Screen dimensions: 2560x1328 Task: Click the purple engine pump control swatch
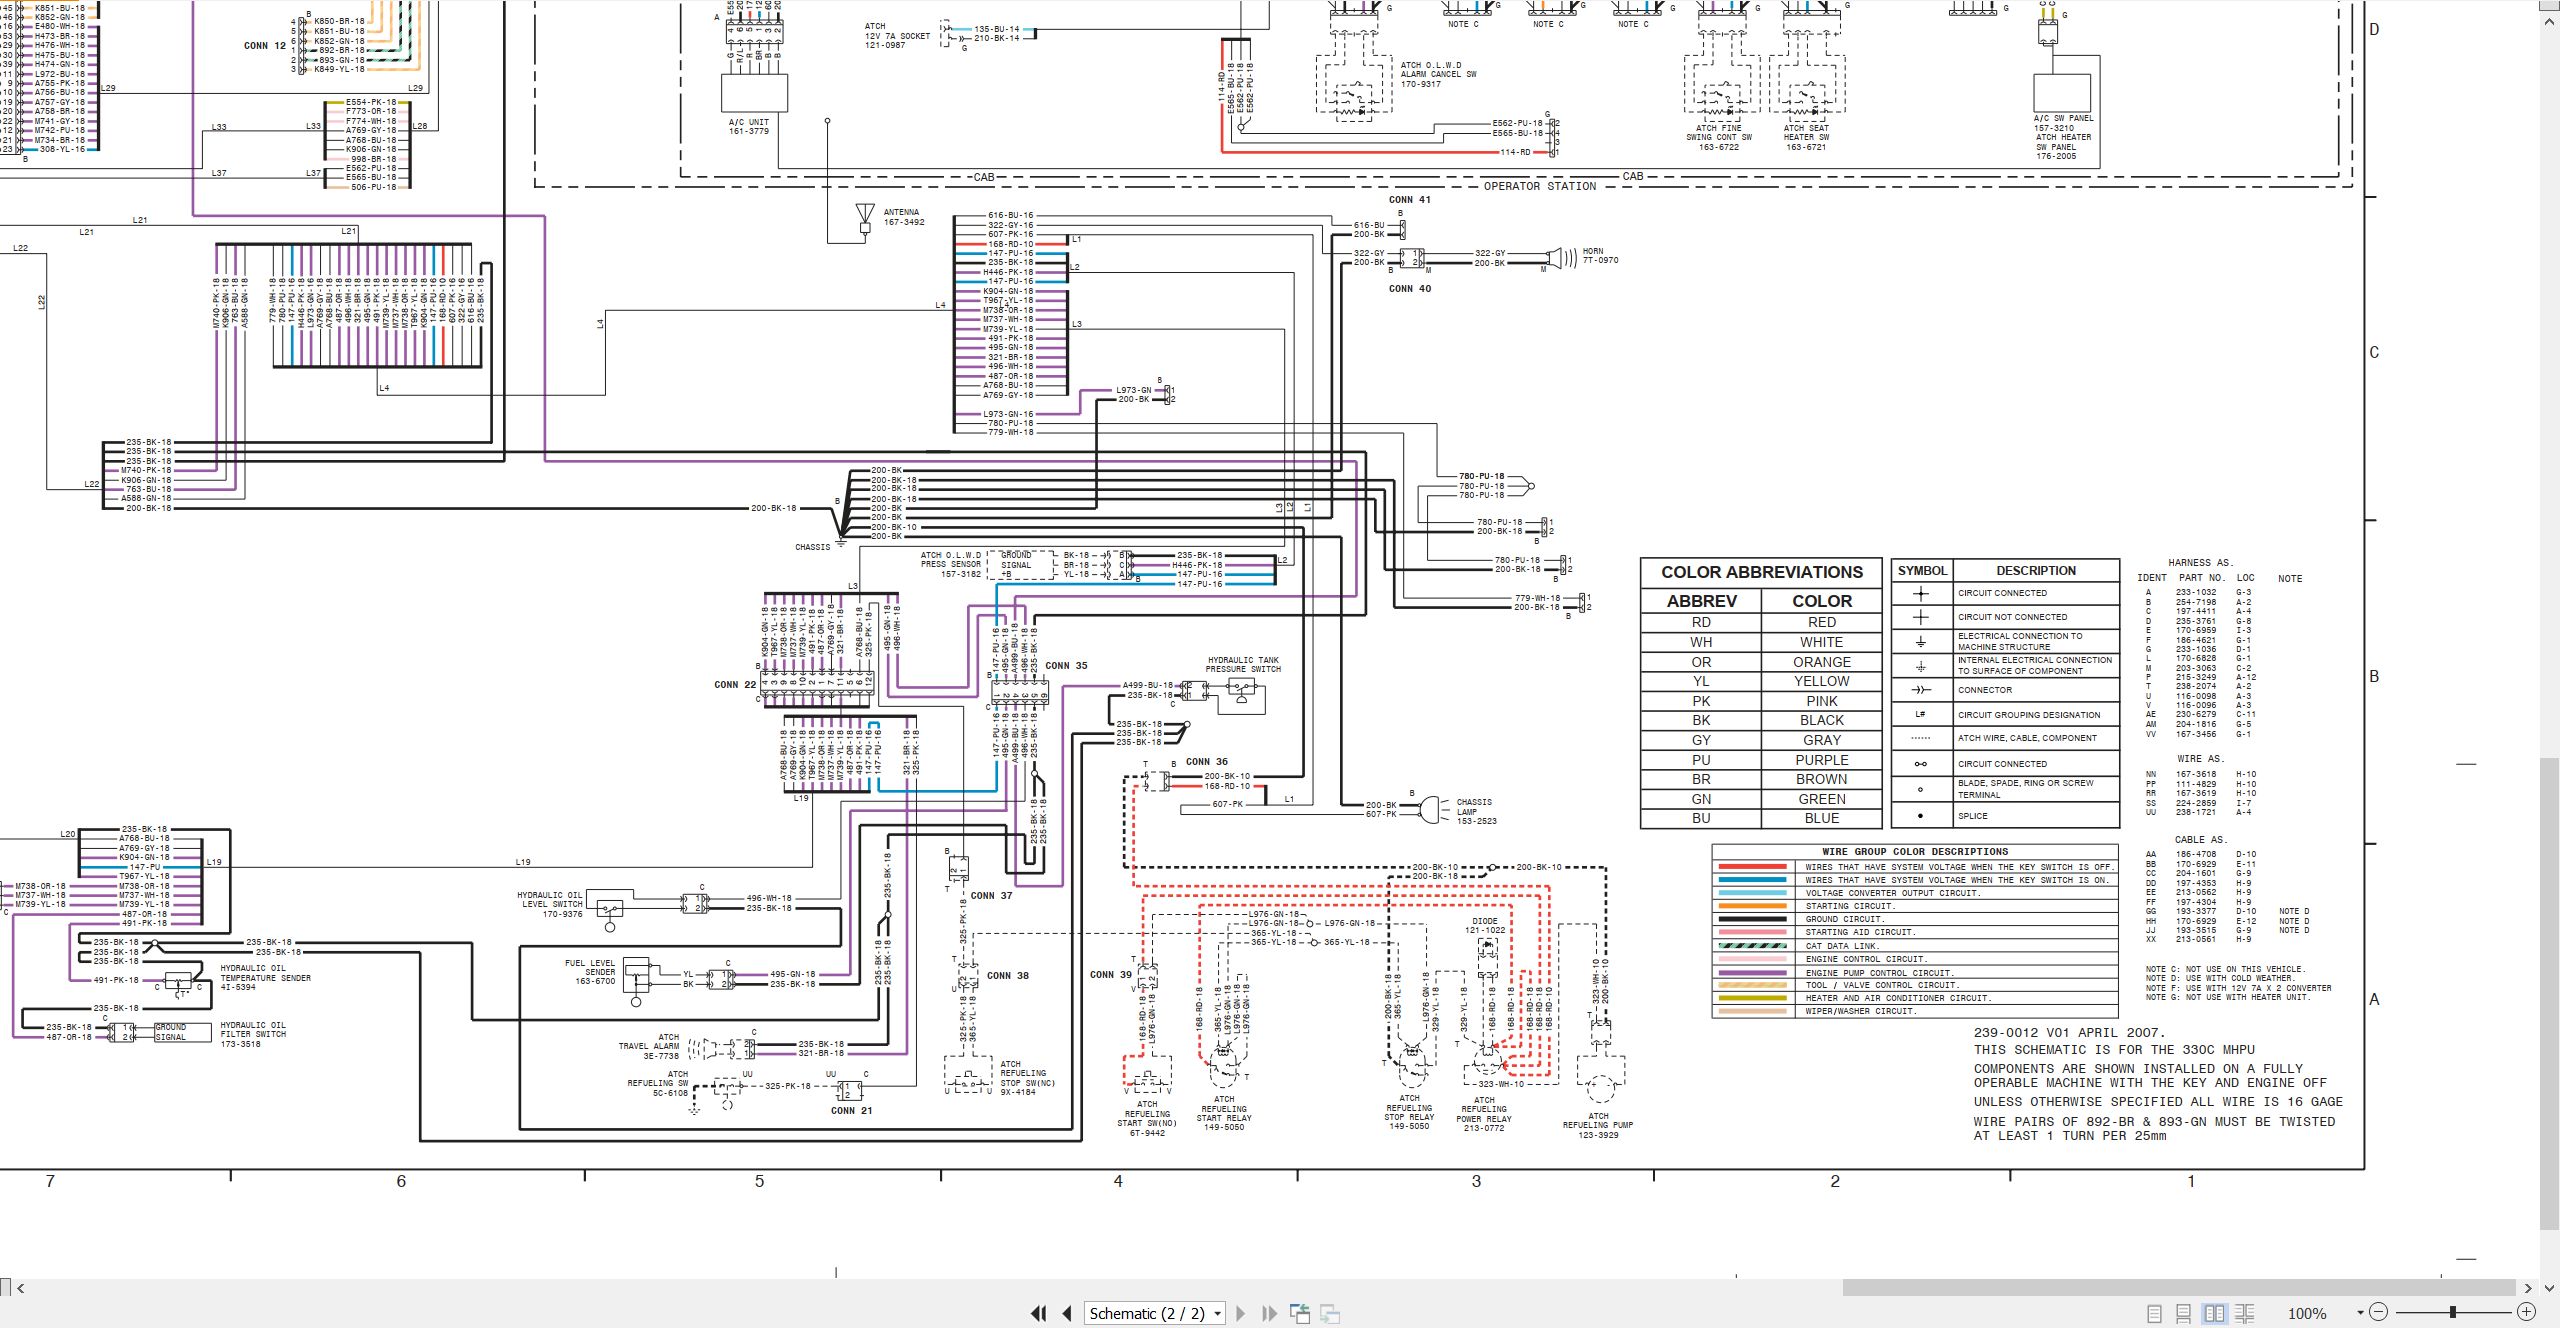(1752, 972)
